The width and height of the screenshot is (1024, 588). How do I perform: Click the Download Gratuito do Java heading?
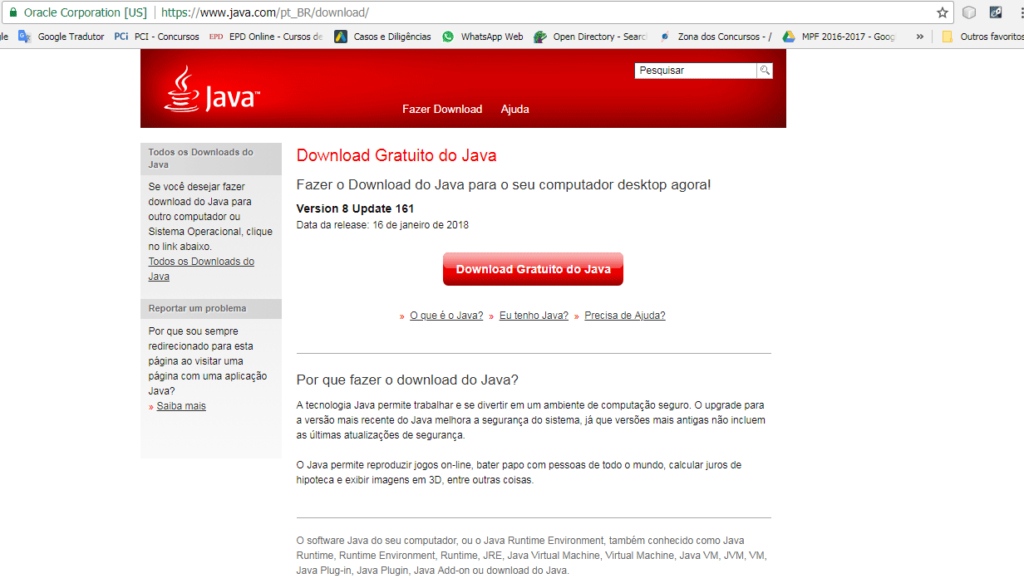pos(396,155)
